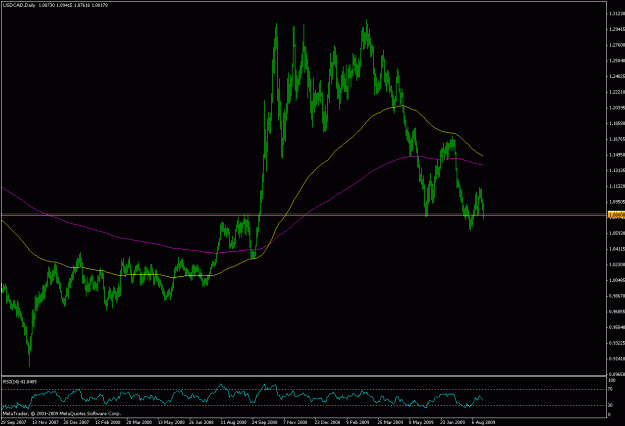Click the RSI 0 scale label

[x=609, y=415]
